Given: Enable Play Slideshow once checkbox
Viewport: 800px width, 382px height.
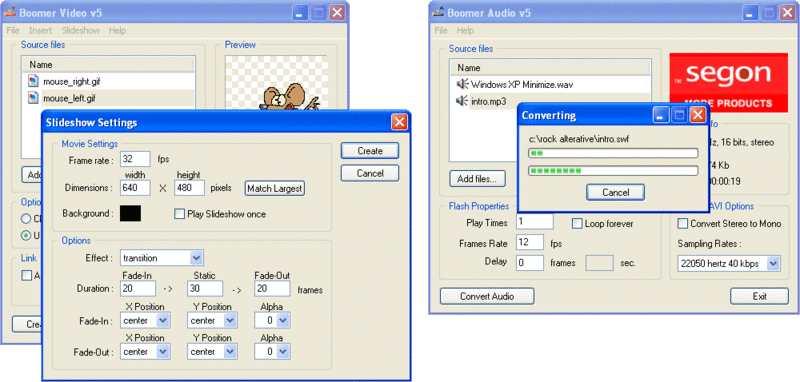Looking at the screenshot, I should [179, 214].
